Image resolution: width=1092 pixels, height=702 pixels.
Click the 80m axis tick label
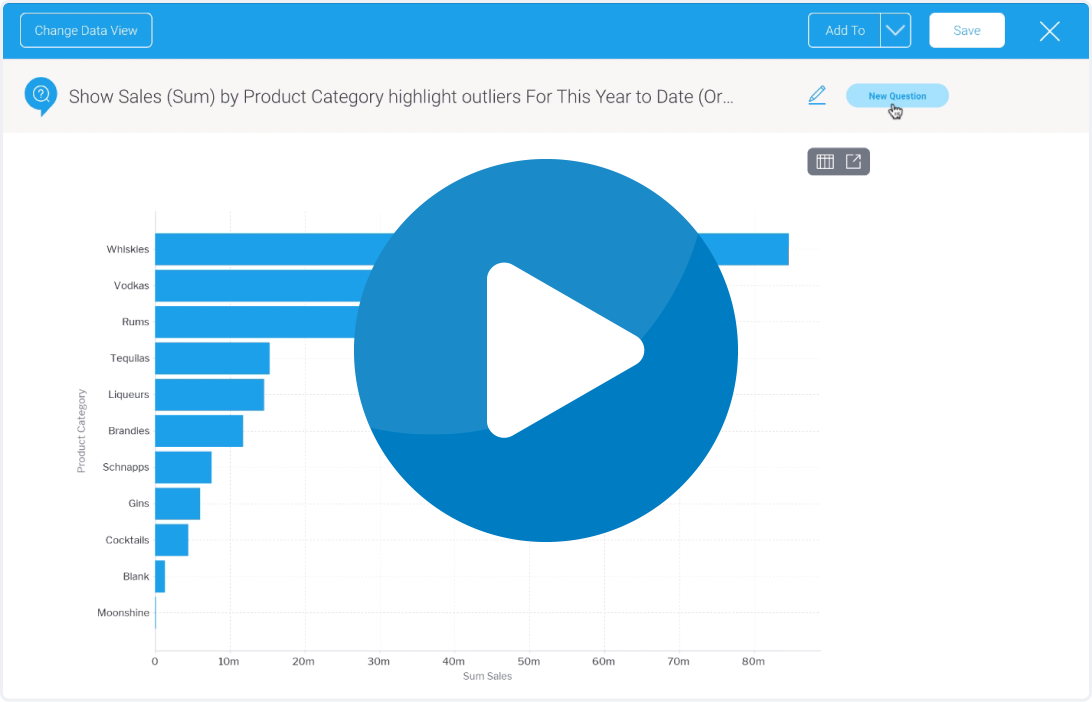click(x=753, y=662)
